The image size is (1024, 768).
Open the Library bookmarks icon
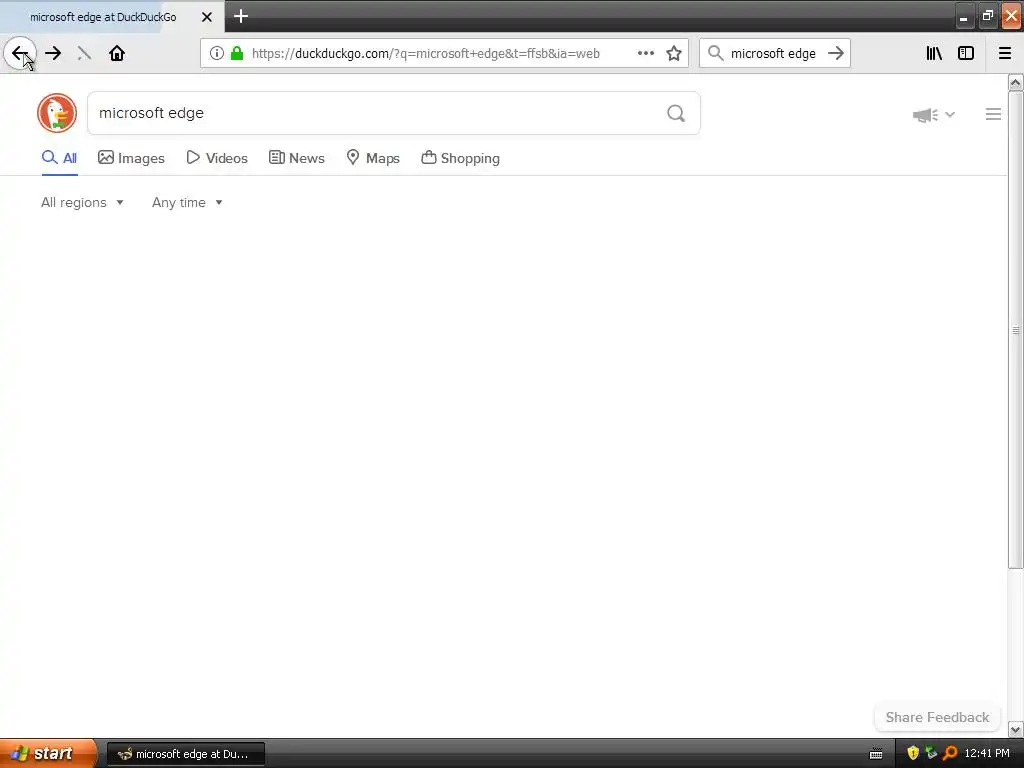[934, 54]
